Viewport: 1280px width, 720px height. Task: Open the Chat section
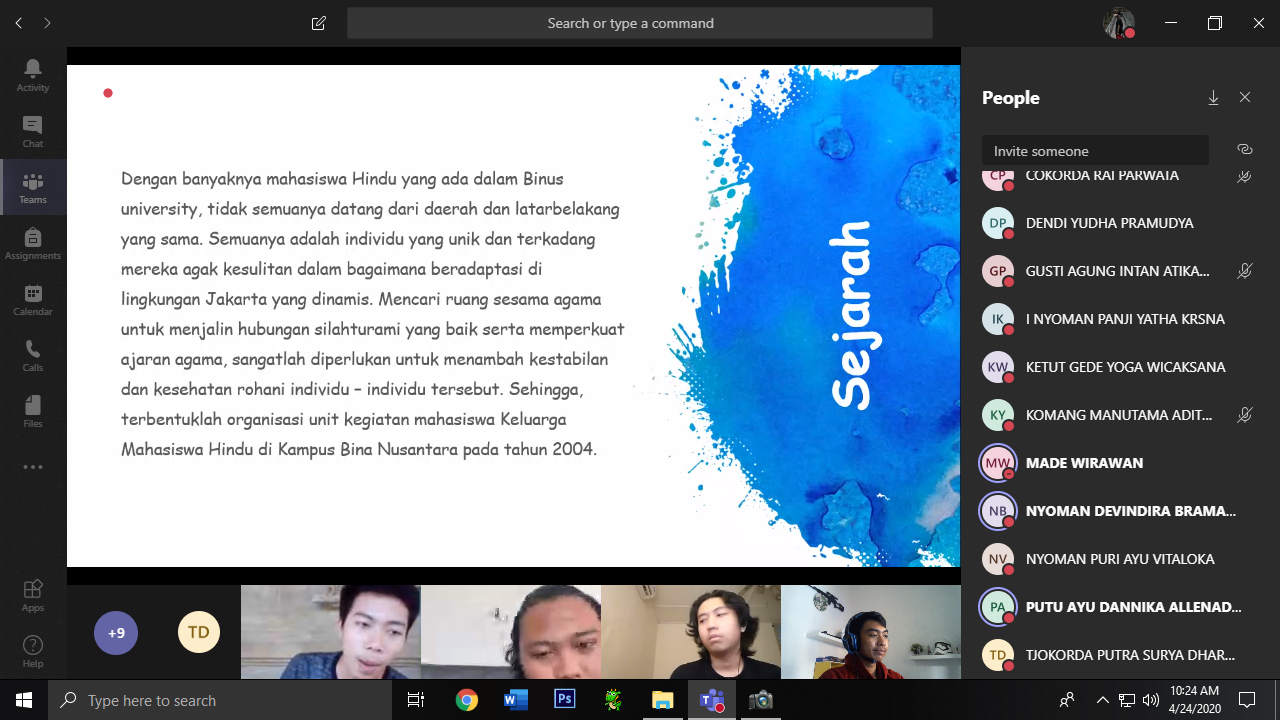(33, 131)
